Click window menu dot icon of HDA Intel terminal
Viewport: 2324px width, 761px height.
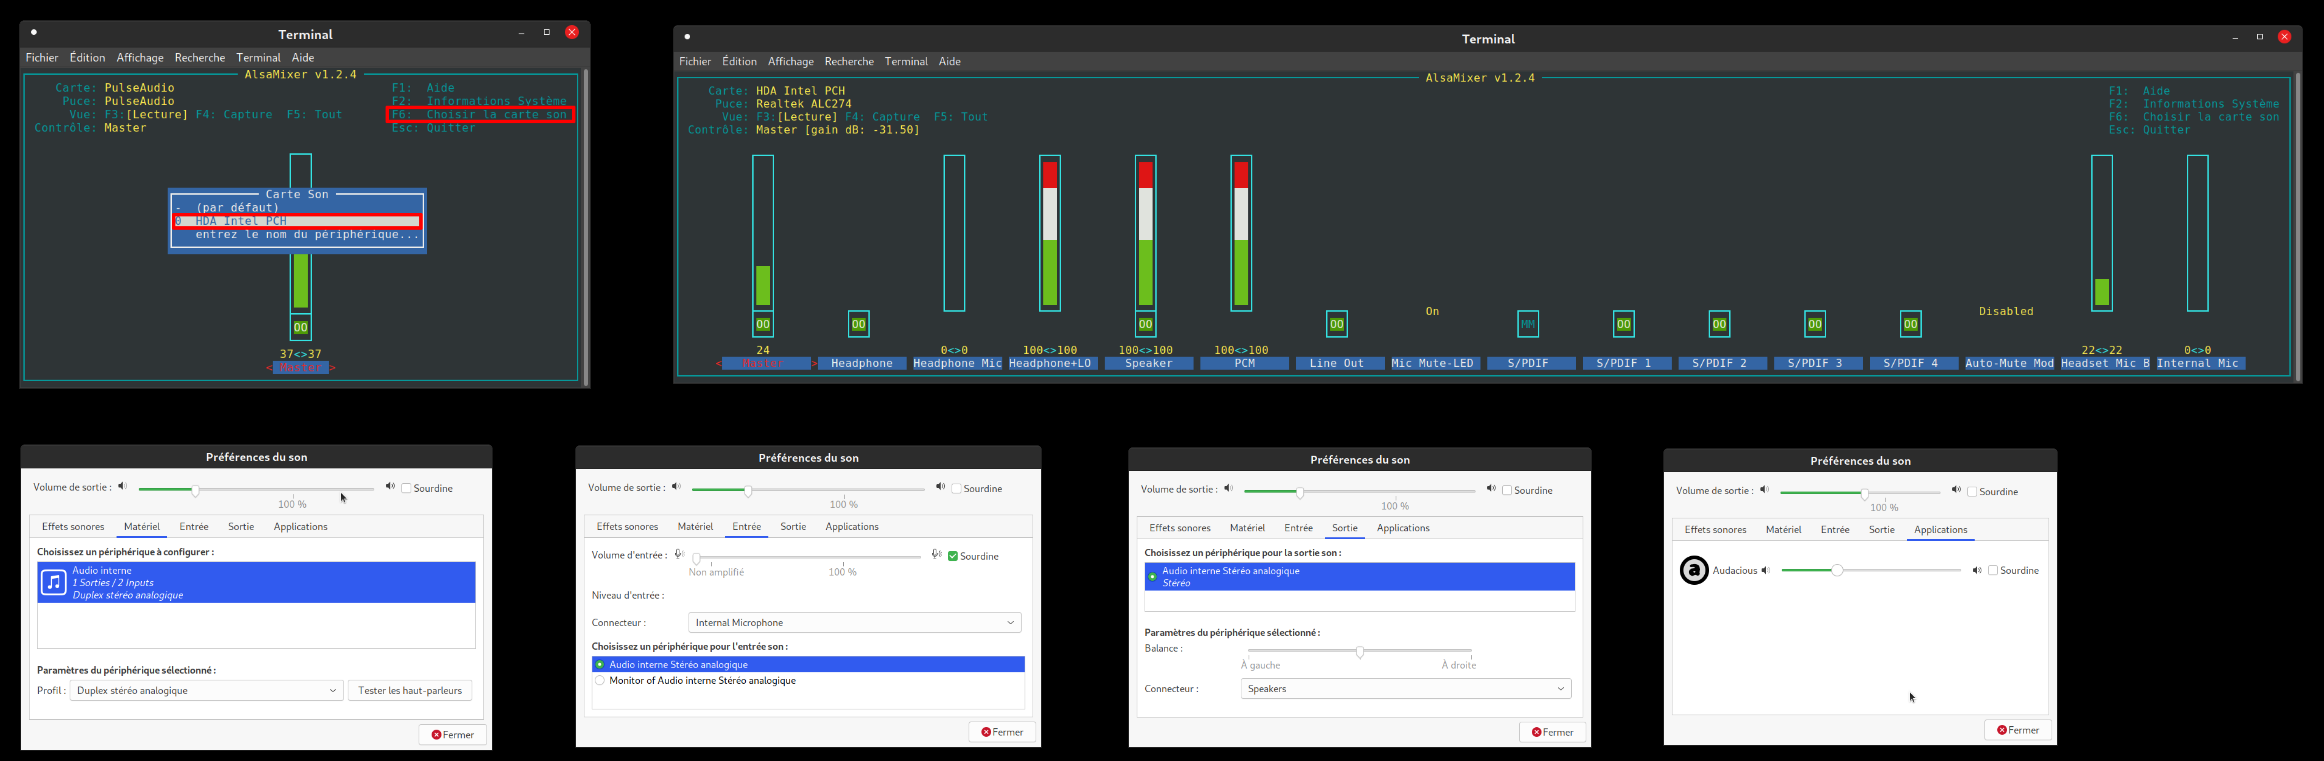pos(687,37)
